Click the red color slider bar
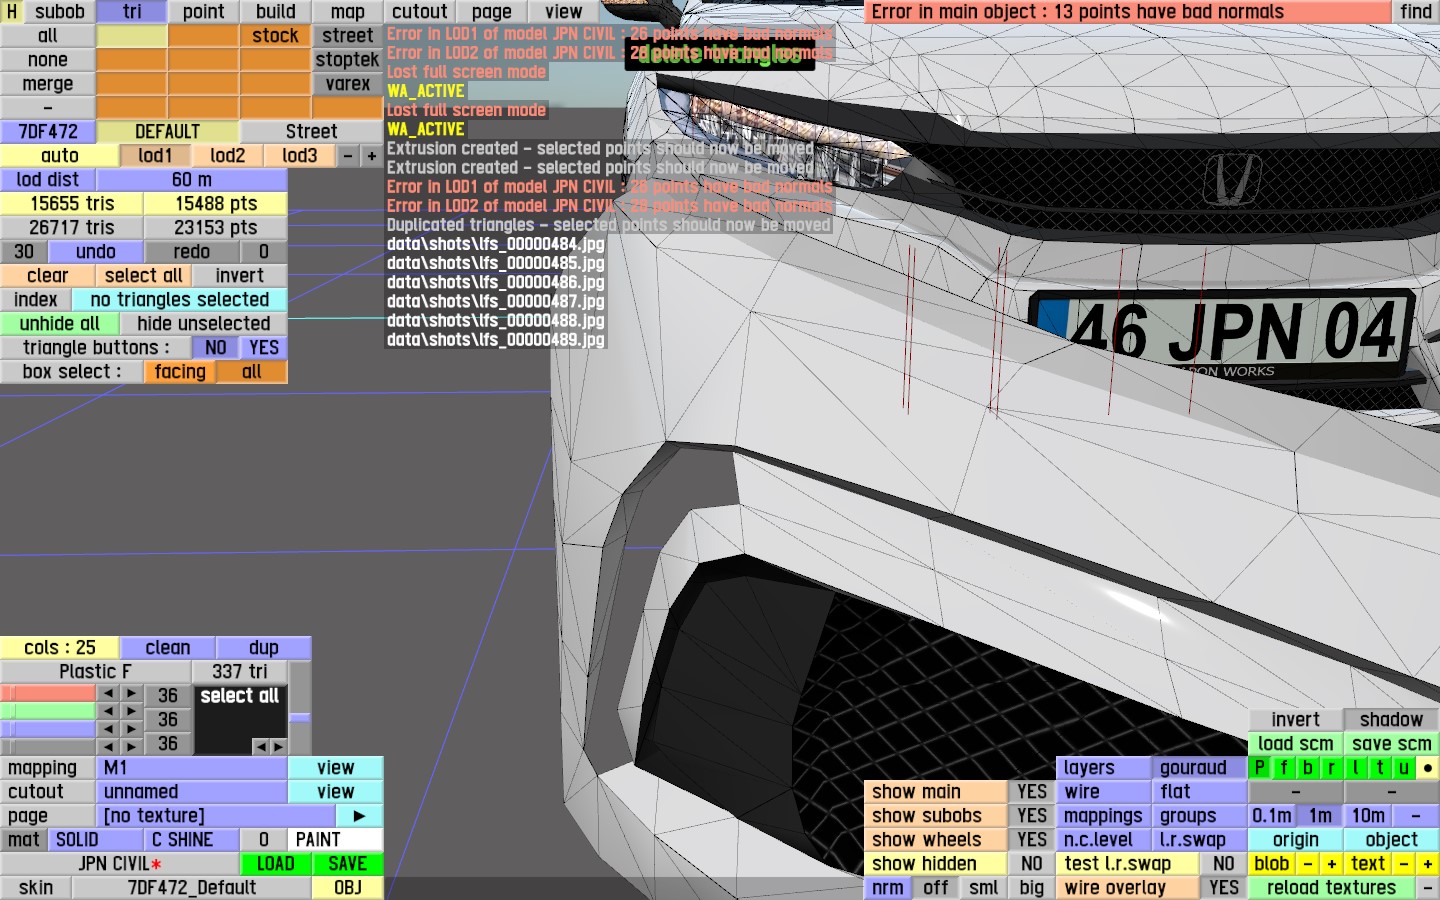The width and height of the screenshot is (1440, 900). [x=48, y=694]
